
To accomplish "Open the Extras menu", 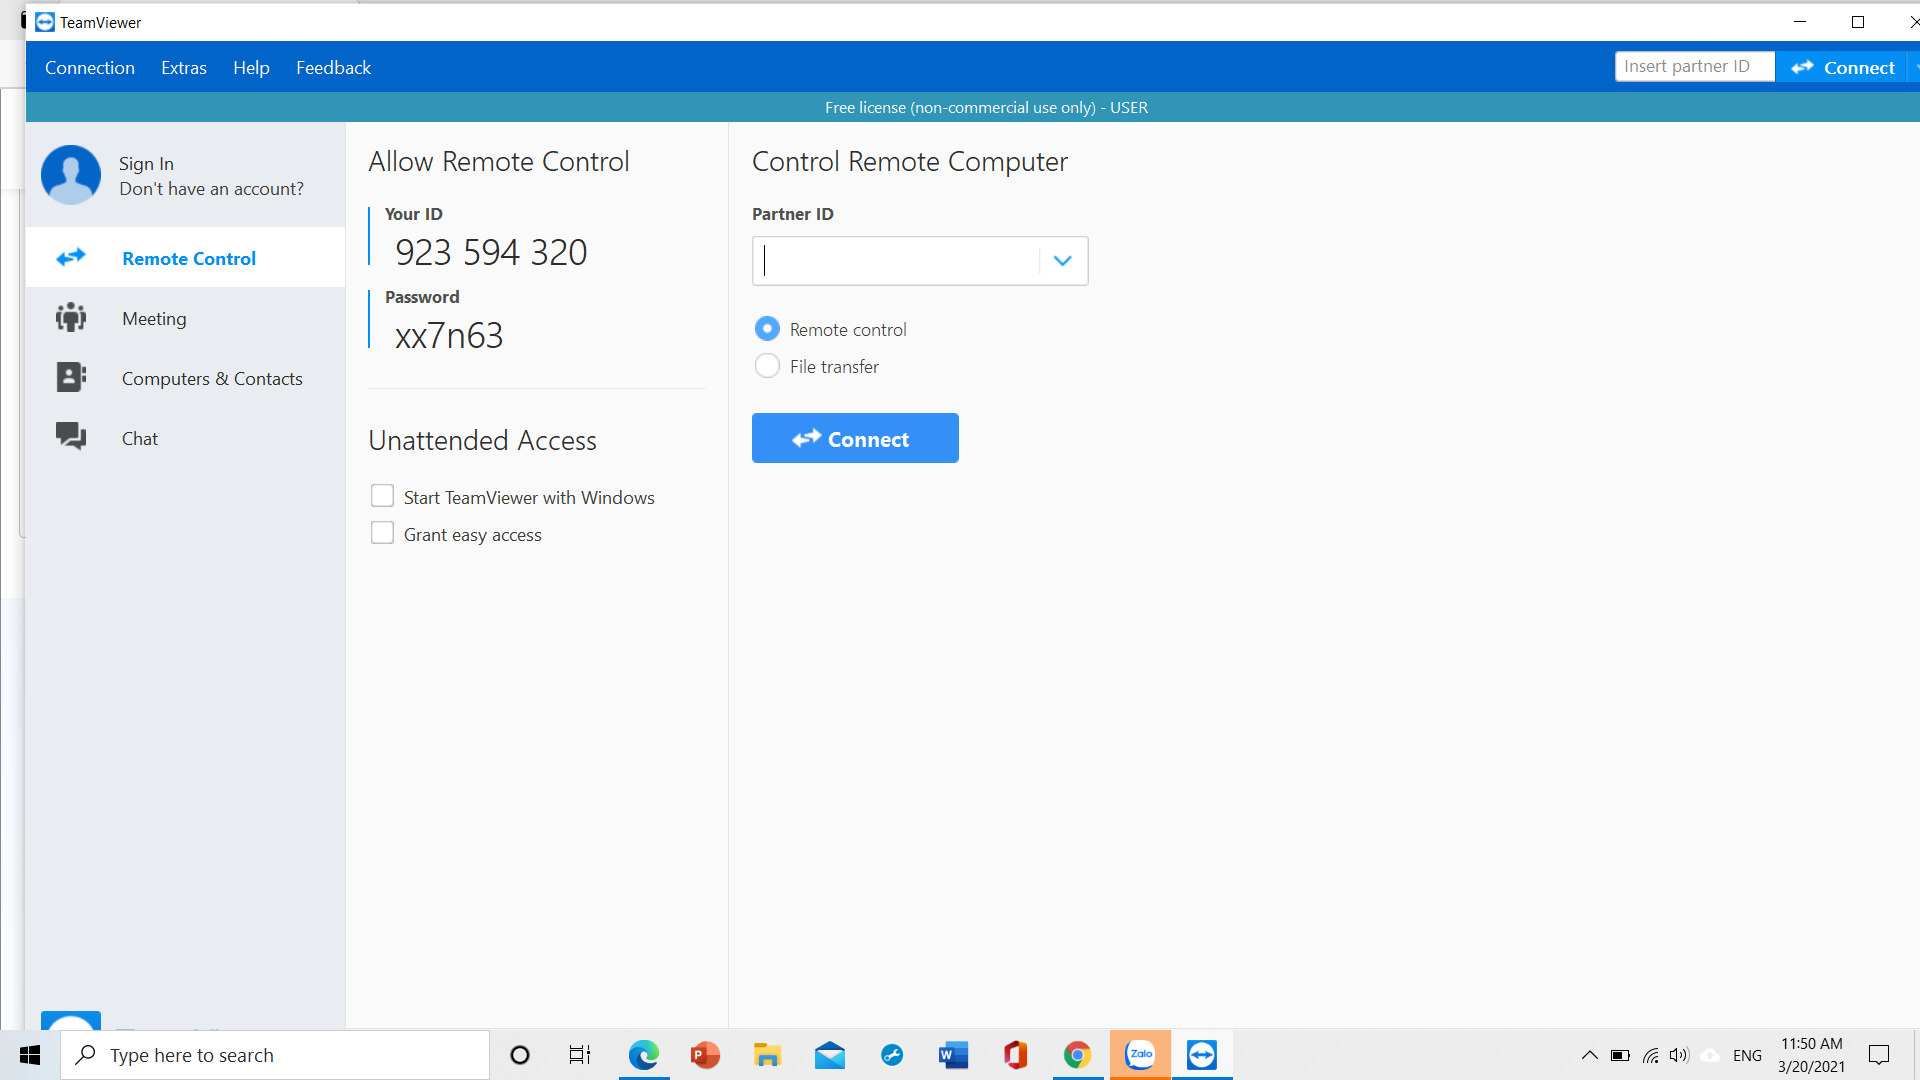I will [x=184, y=67].
